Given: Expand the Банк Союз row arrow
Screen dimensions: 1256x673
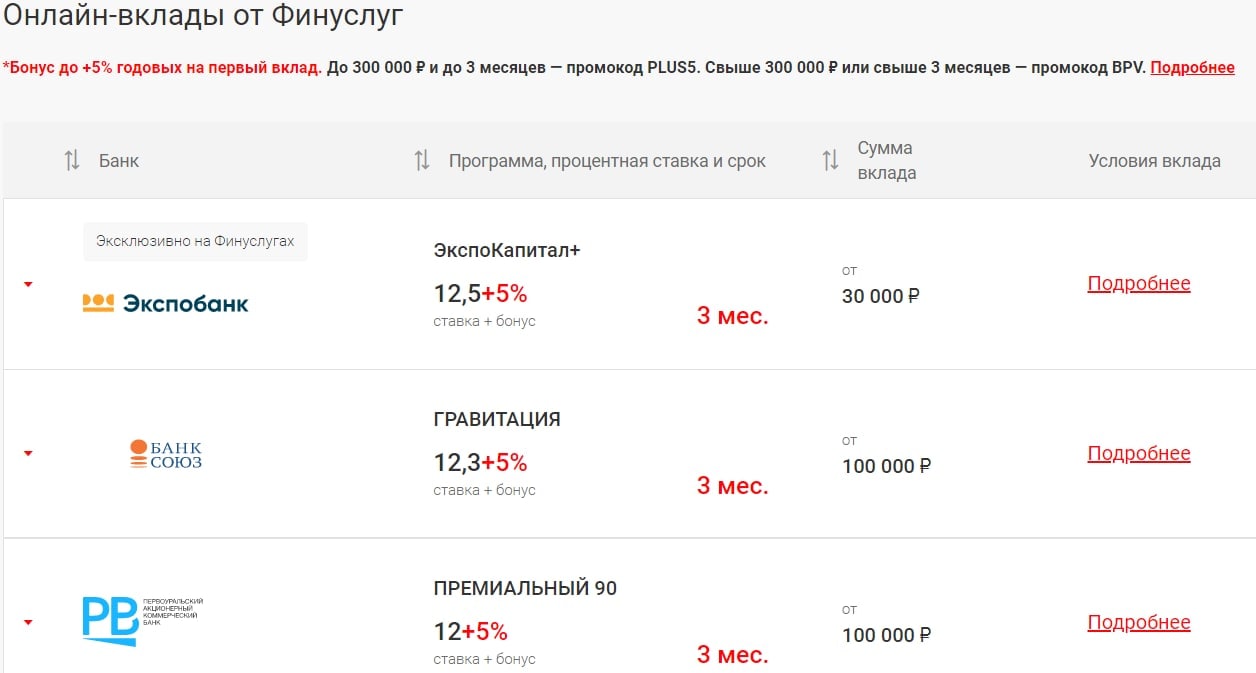Looking at the screenshot, I should pyautogui.click(x=28, y=453).
